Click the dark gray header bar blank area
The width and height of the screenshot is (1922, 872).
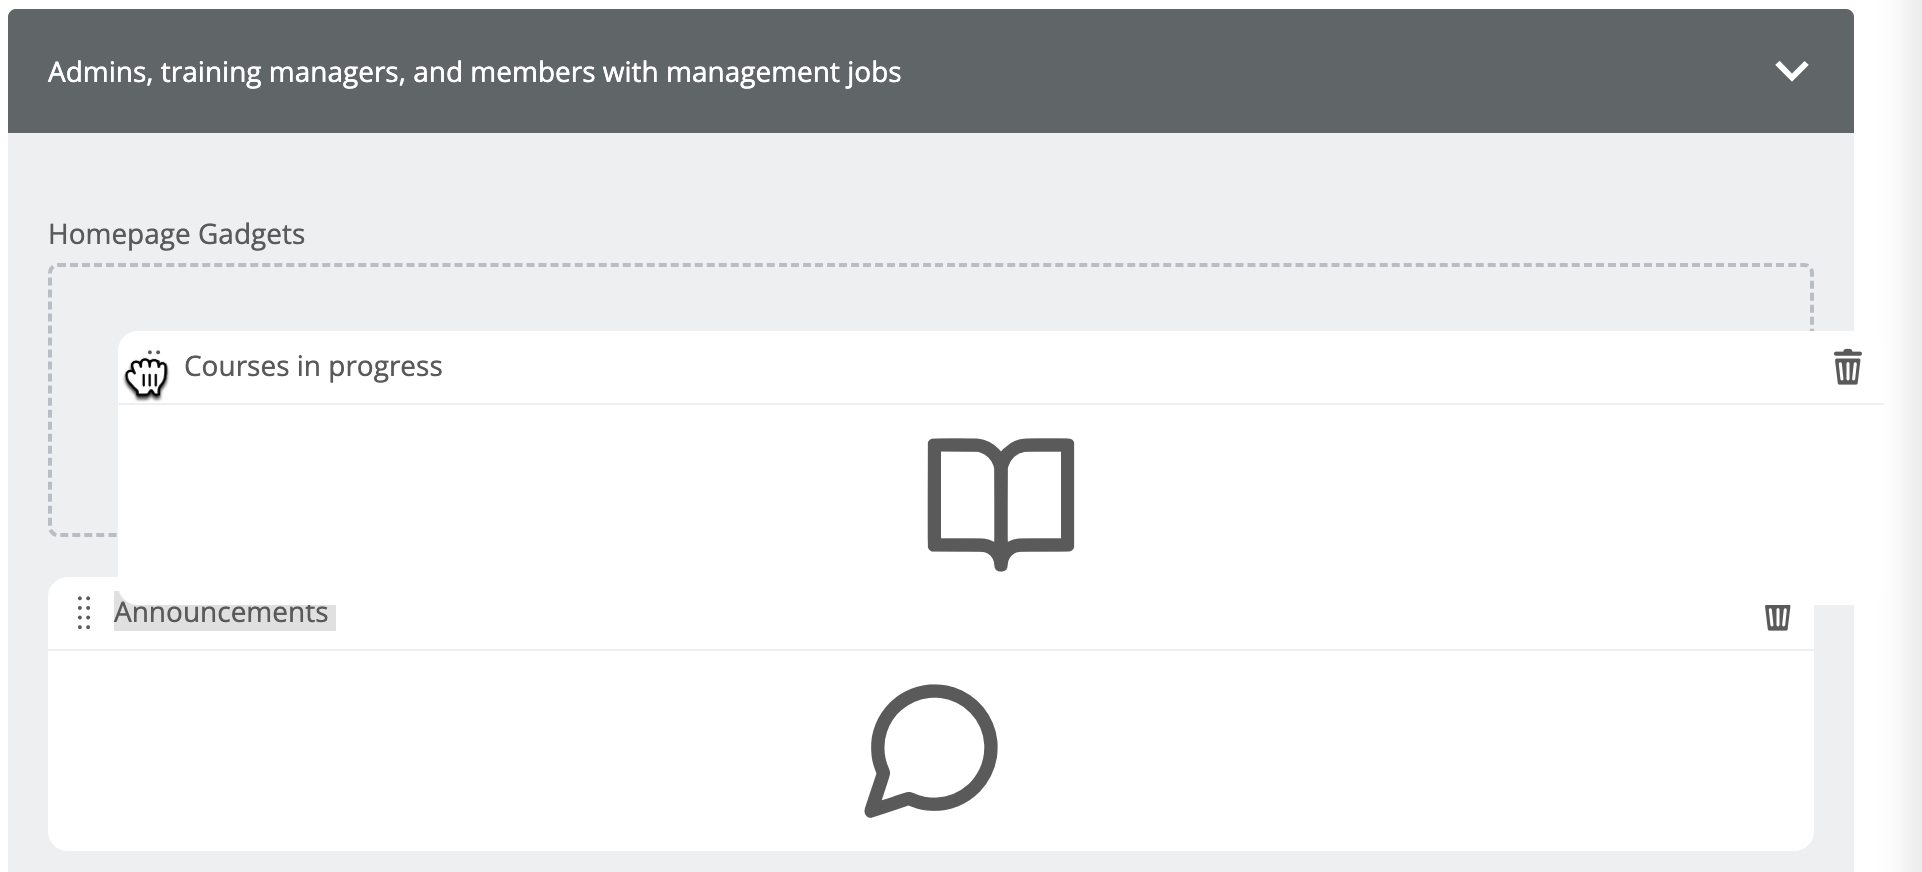(1300, 71)
